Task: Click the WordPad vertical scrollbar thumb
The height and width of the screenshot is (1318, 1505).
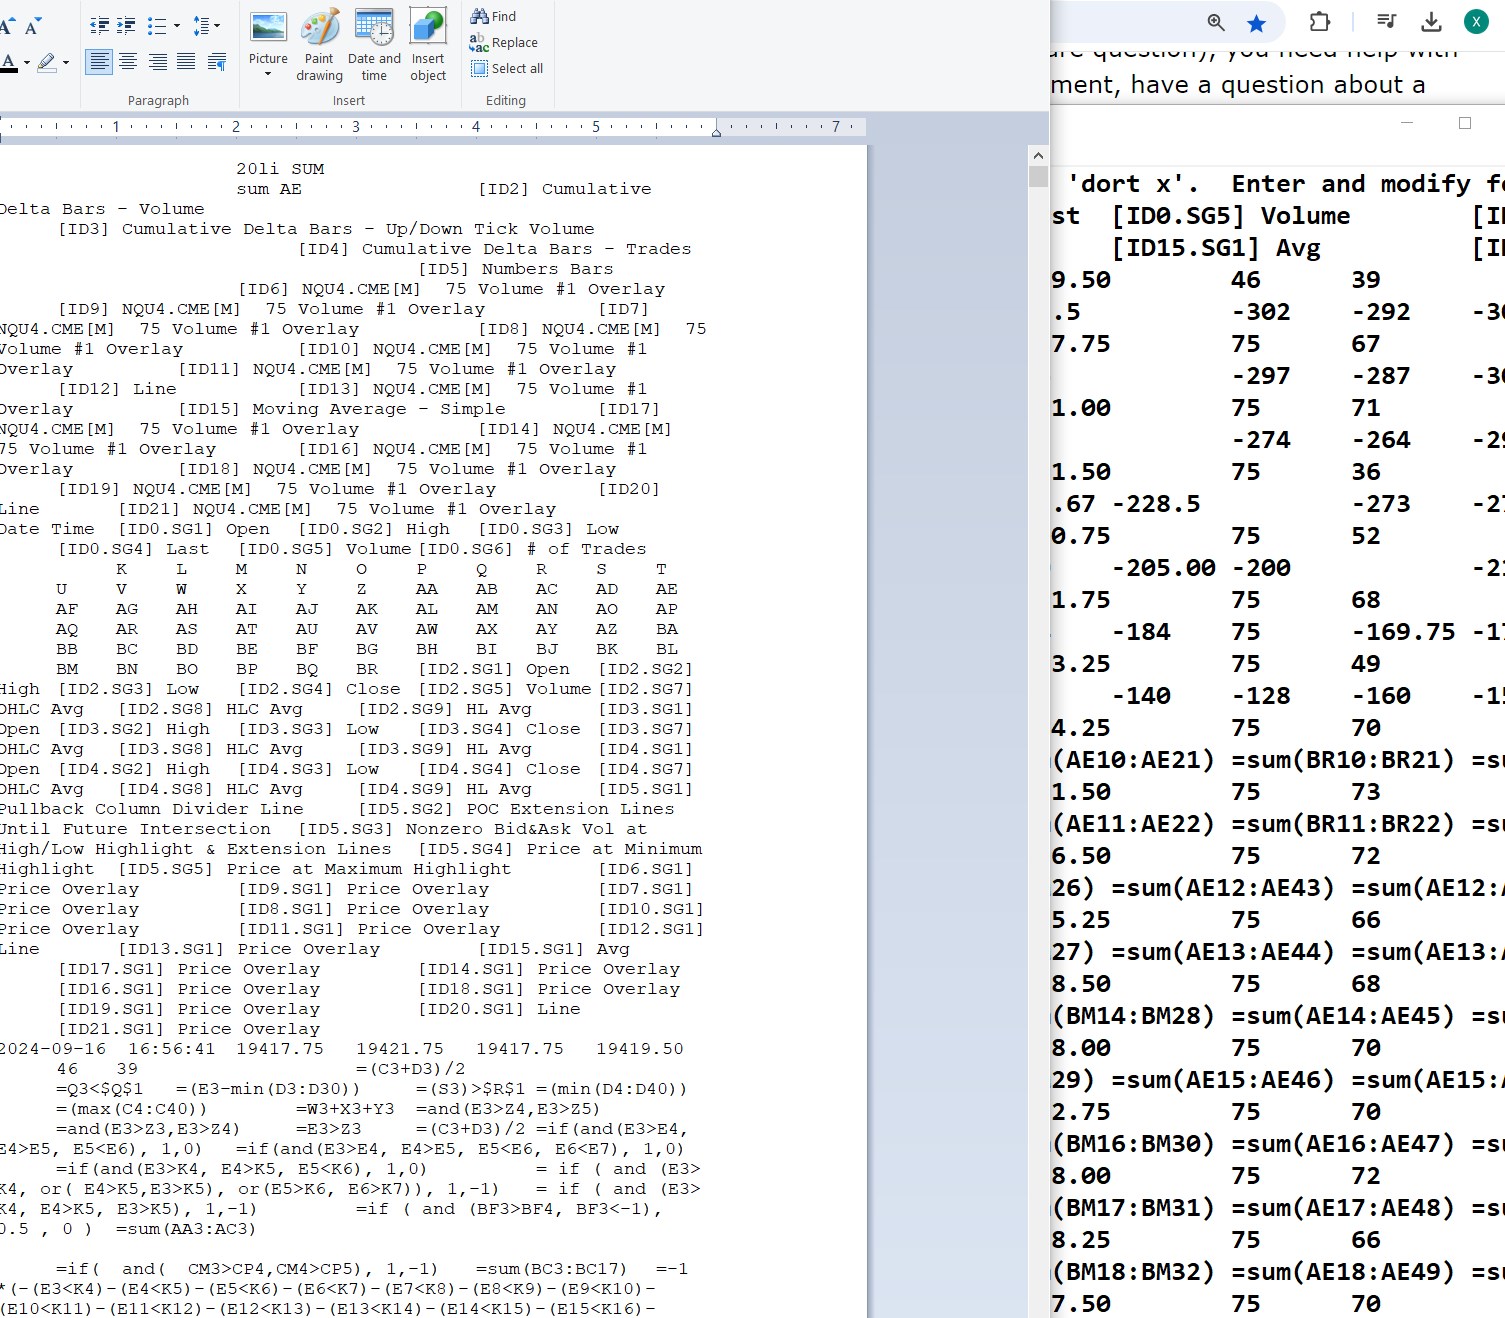Action: click(1038, 176)
